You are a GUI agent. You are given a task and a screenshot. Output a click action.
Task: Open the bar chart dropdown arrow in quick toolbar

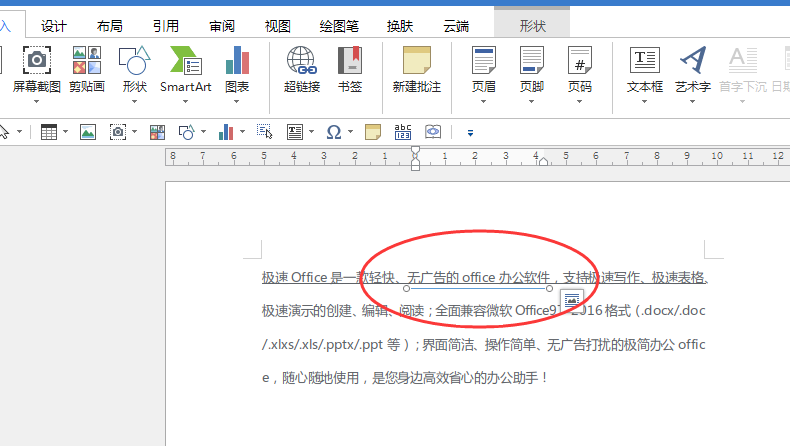[242, 132]
